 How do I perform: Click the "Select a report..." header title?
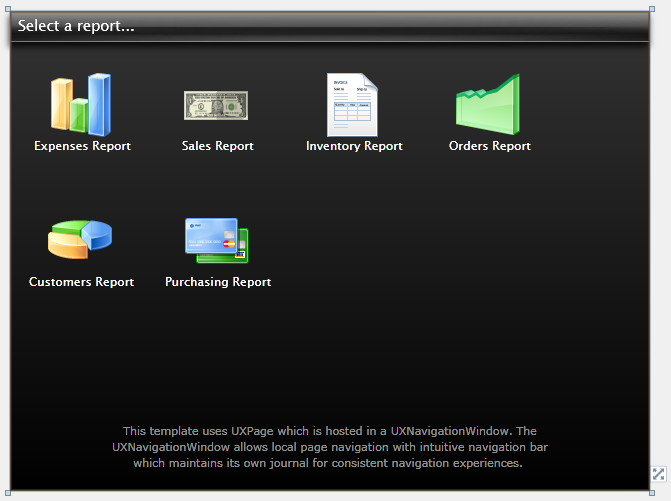point(76,27)
